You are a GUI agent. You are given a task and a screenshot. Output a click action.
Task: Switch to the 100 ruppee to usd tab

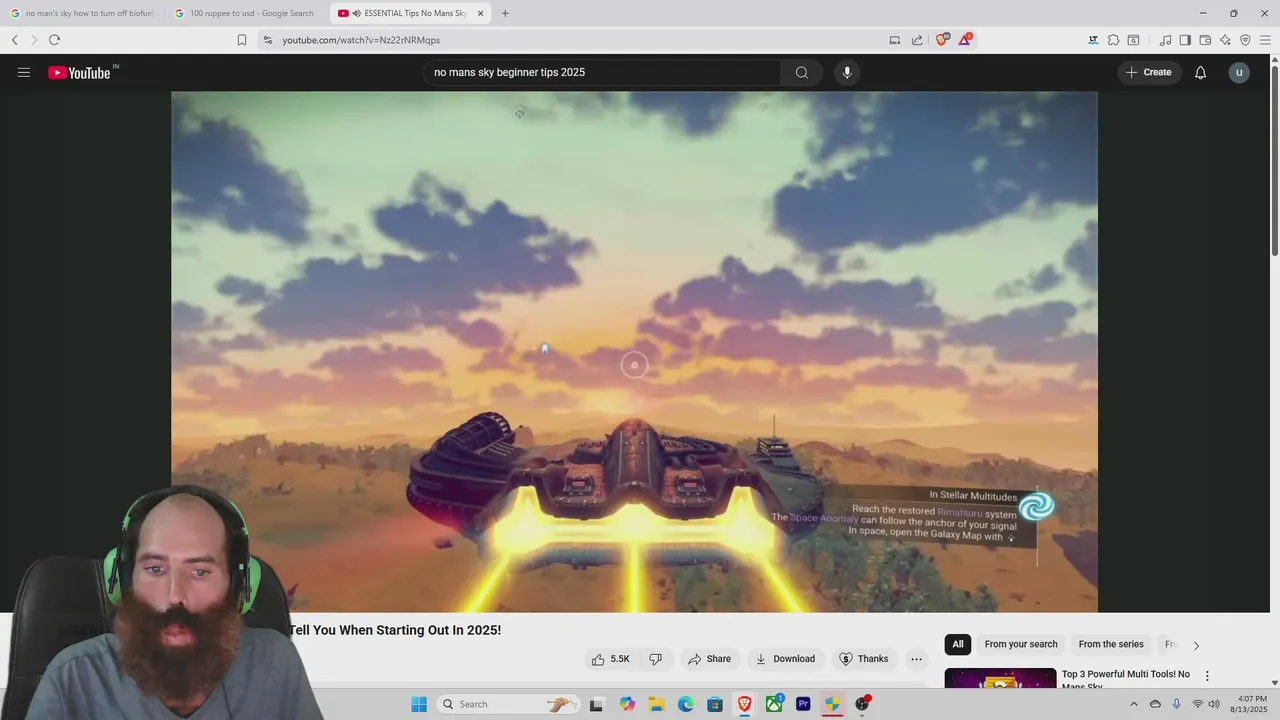[x=245, y=13]
